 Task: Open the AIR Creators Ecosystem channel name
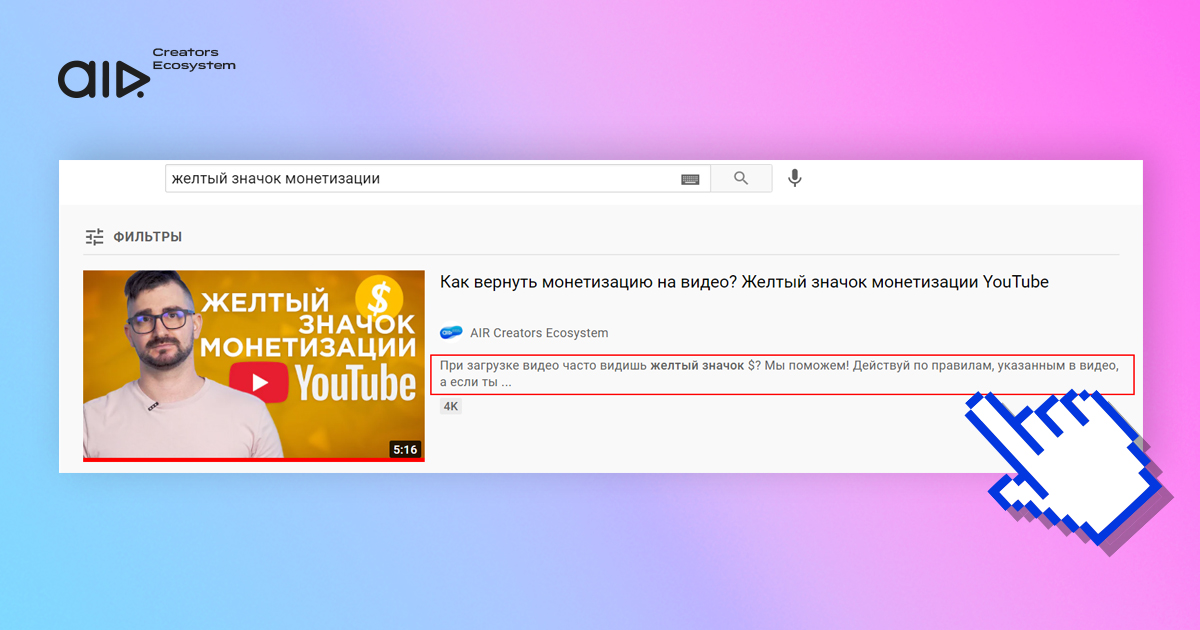(539, 333)
